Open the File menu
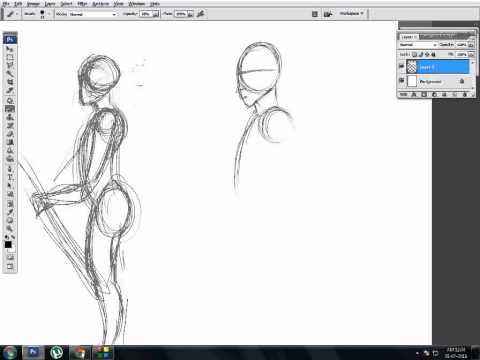This screenshot has height=360, width=480. (6, 4)
